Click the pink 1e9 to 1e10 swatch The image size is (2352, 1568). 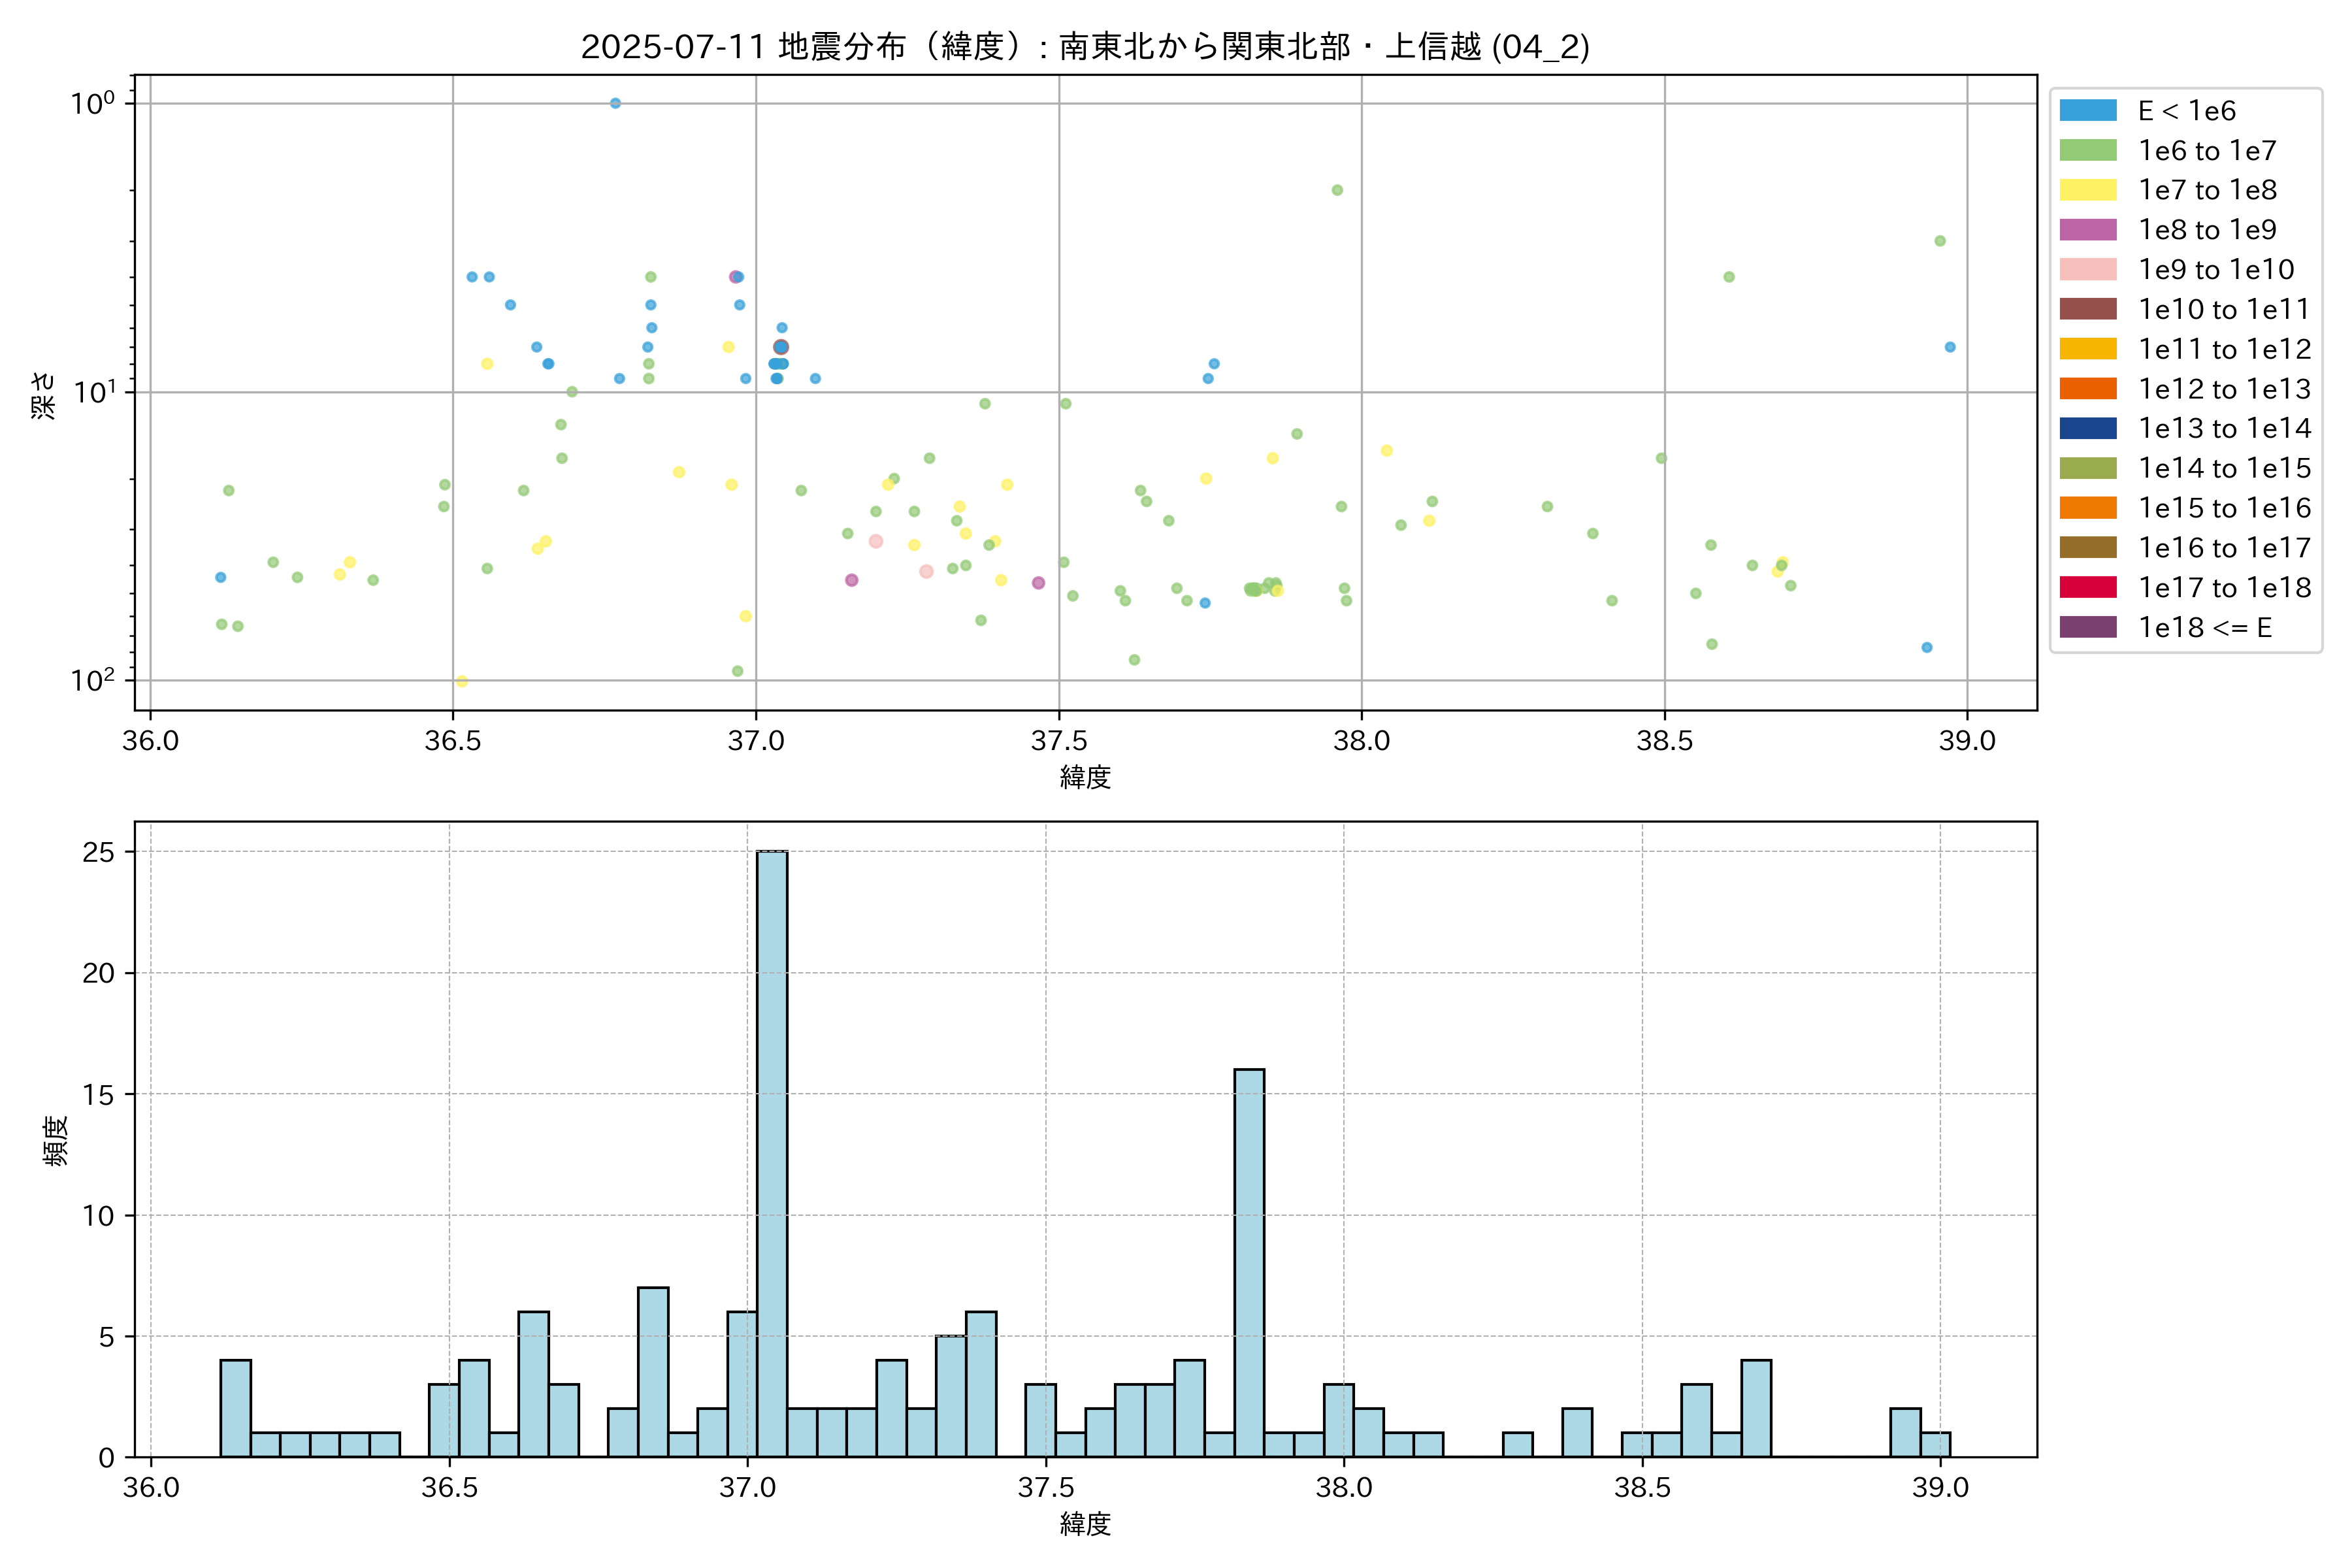tap(2088, 270)
